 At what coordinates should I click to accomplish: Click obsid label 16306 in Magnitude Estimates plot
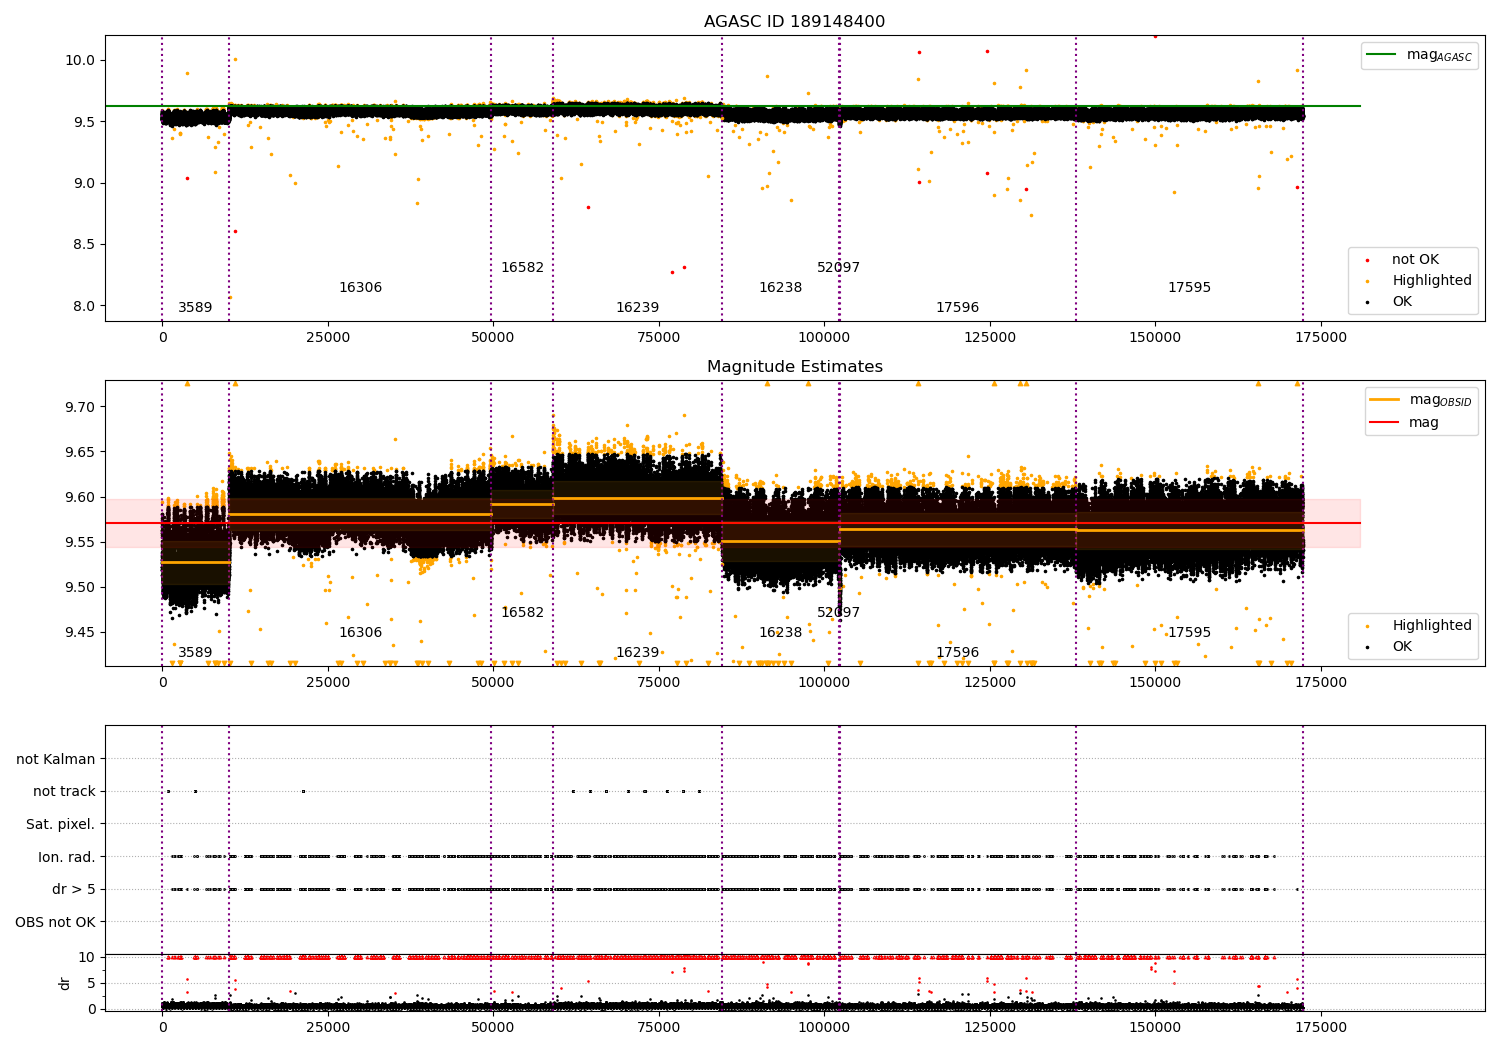coord(360,633)
